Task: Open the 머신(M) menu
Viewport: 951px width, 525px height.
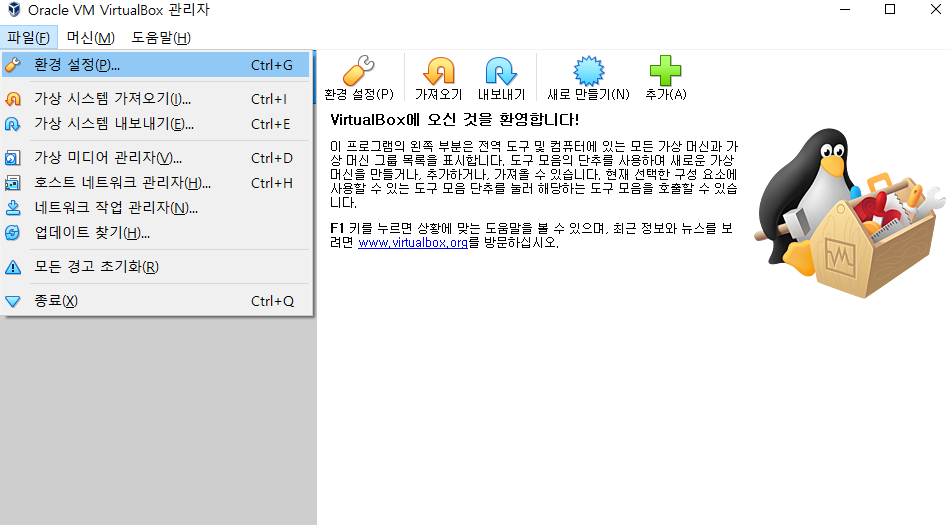Action: click(90, 38)
